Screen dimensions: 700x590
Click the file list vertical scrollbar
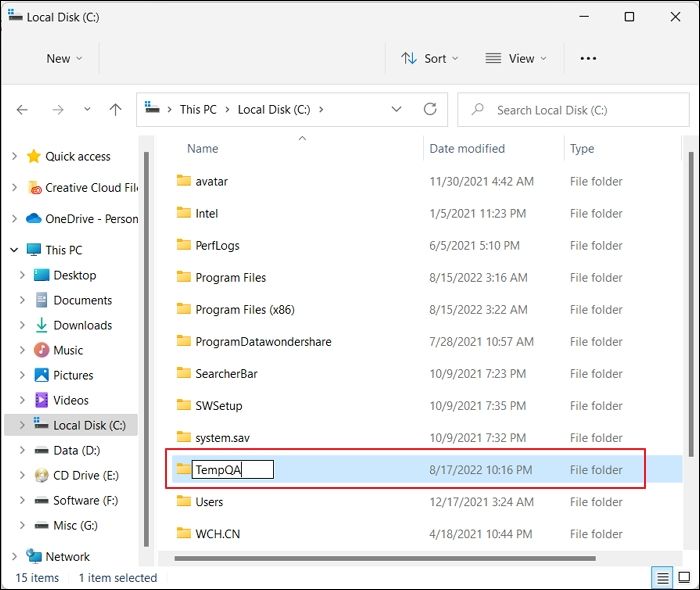coord(691,303)
